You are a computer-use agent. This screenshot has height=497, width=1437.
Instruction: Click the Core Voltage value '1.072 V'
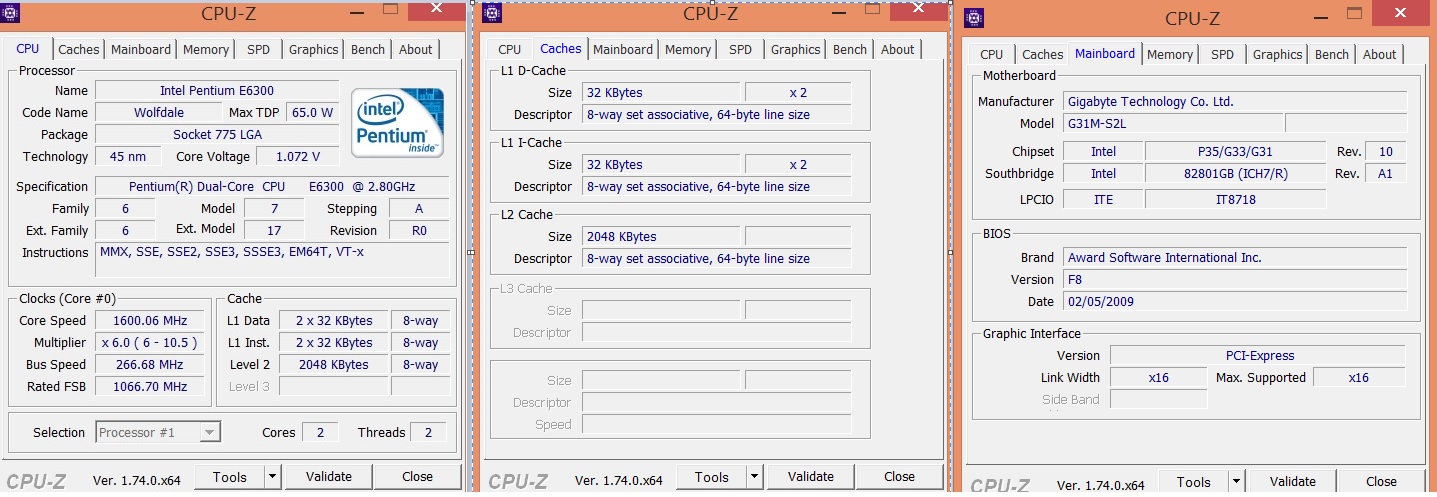pos(297,157)
